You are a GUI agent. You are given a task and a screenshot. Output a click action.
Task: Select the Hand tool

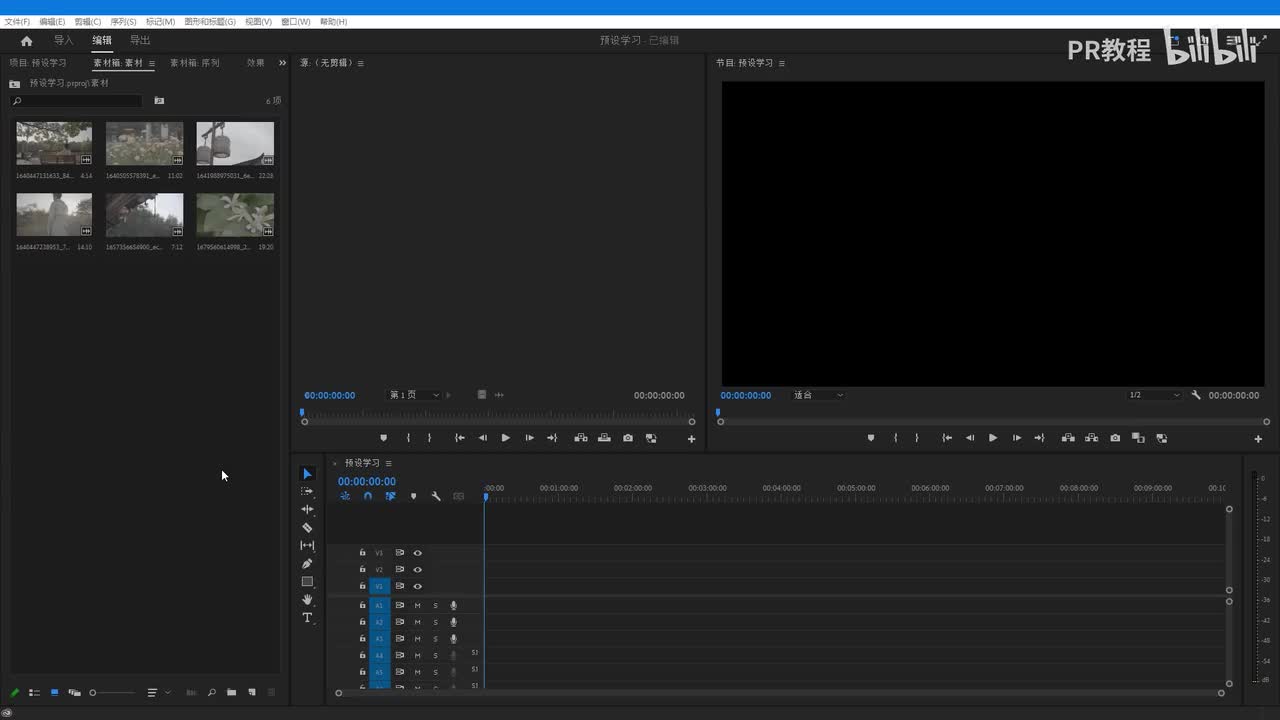coord(307,600)
